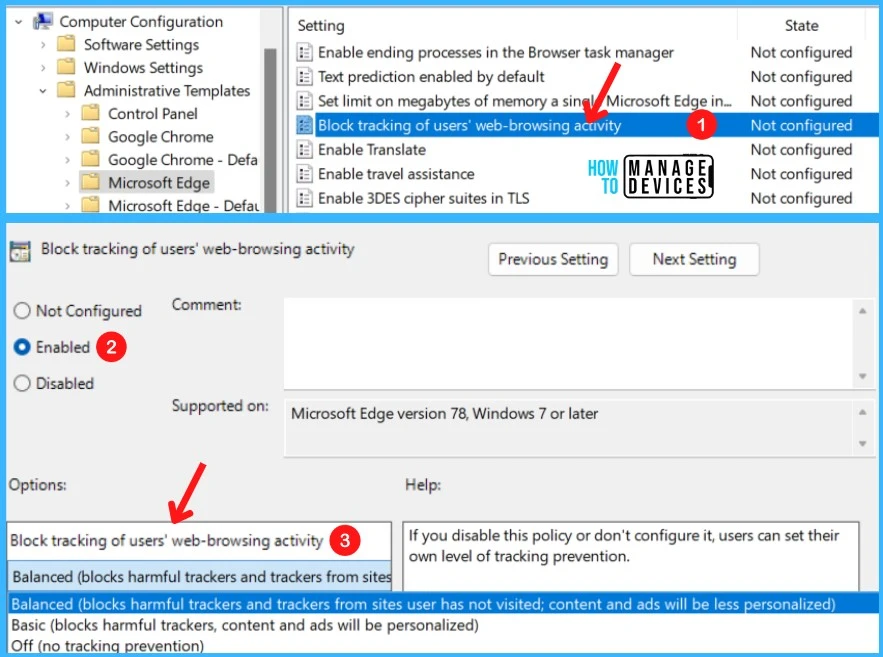This screenshot has width=883, height=657.
Task: Choose the Balanced tracking option in list
Action: pyautogui.click(x=443, y=604)
